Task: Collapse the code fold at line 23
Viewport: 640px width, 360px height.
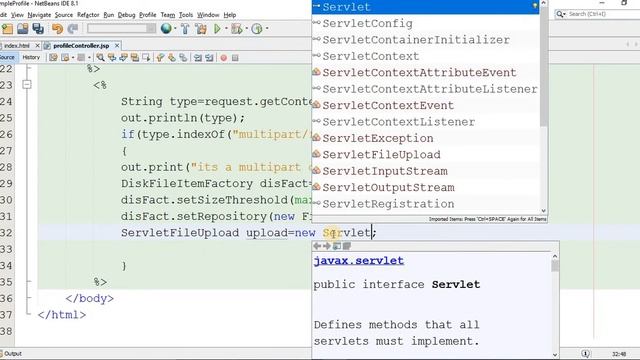Action: pos(27,85)
